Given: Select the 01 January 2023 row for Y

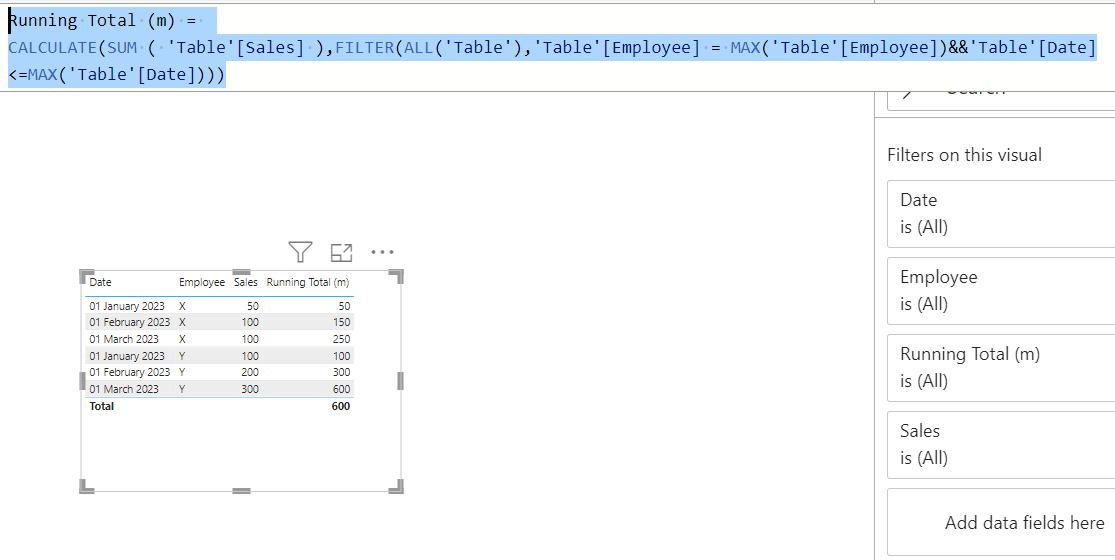Looking at the screenshot, I should click(x=219, y=355).
